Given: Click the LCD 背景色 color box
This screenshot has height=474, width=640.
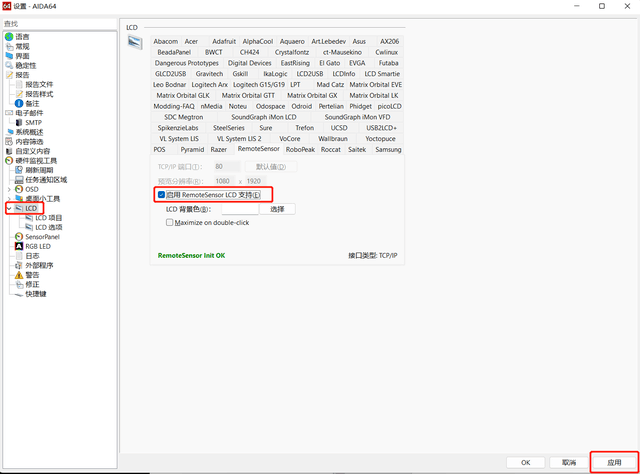Looking at the screenshot, I should click(x=240, y=209).
